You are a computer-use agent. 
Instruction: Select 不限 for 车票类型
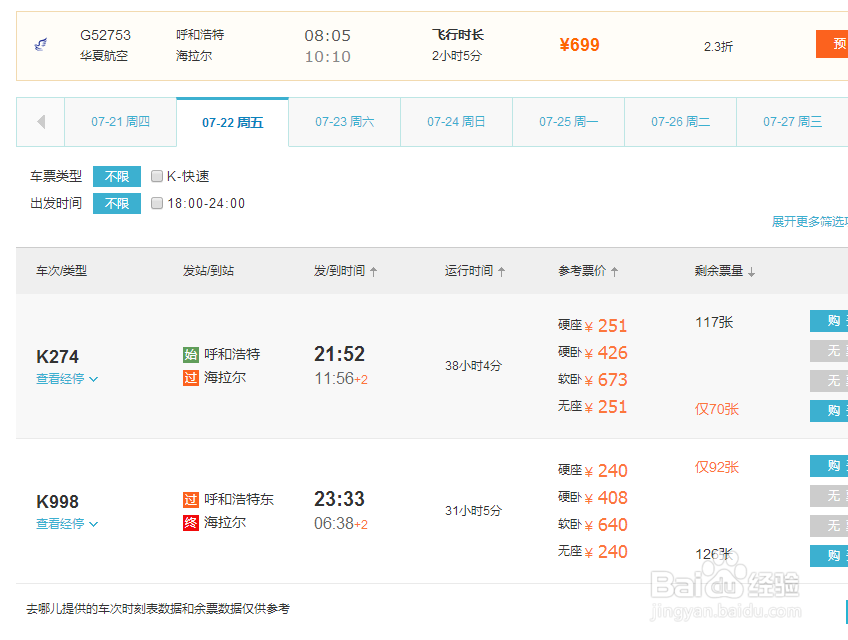(117, 177)
